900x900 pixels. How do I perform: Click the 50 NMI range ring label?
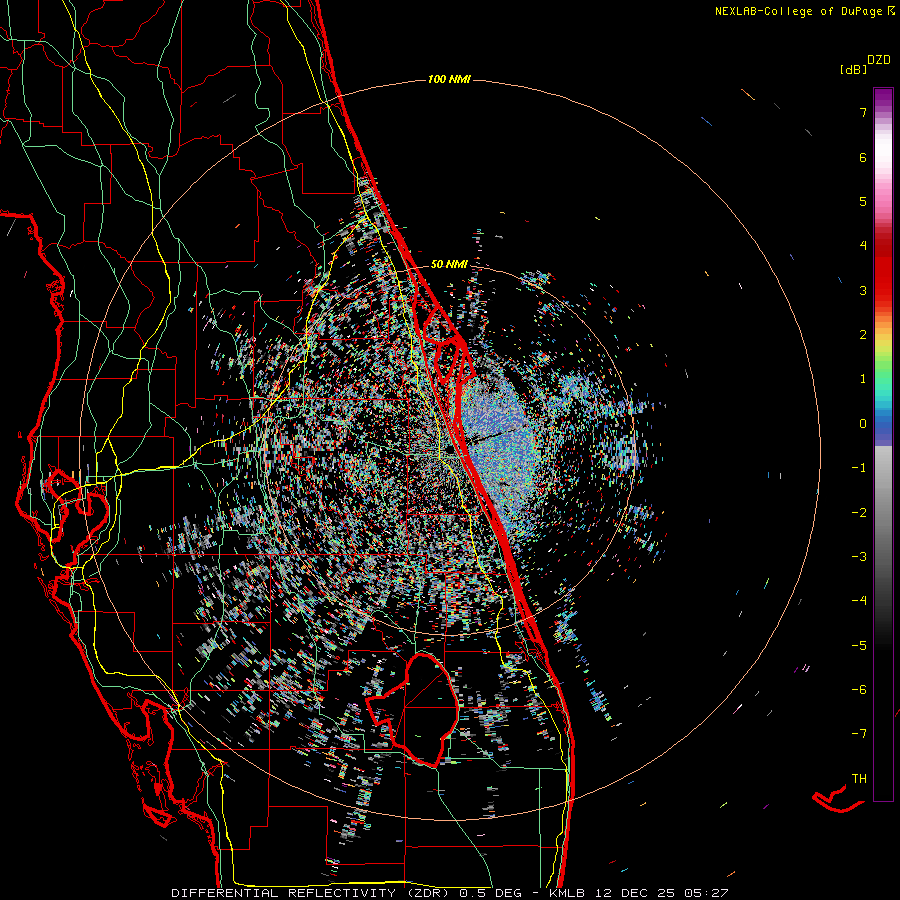tap(449, 264)
